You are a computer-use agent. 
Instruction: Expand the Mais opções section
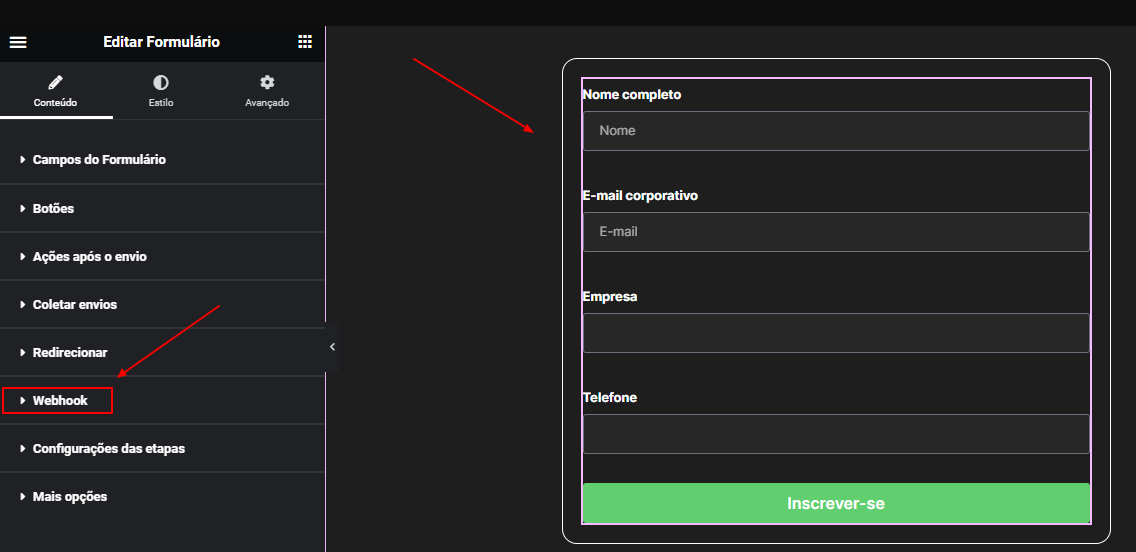coord(162,497)
